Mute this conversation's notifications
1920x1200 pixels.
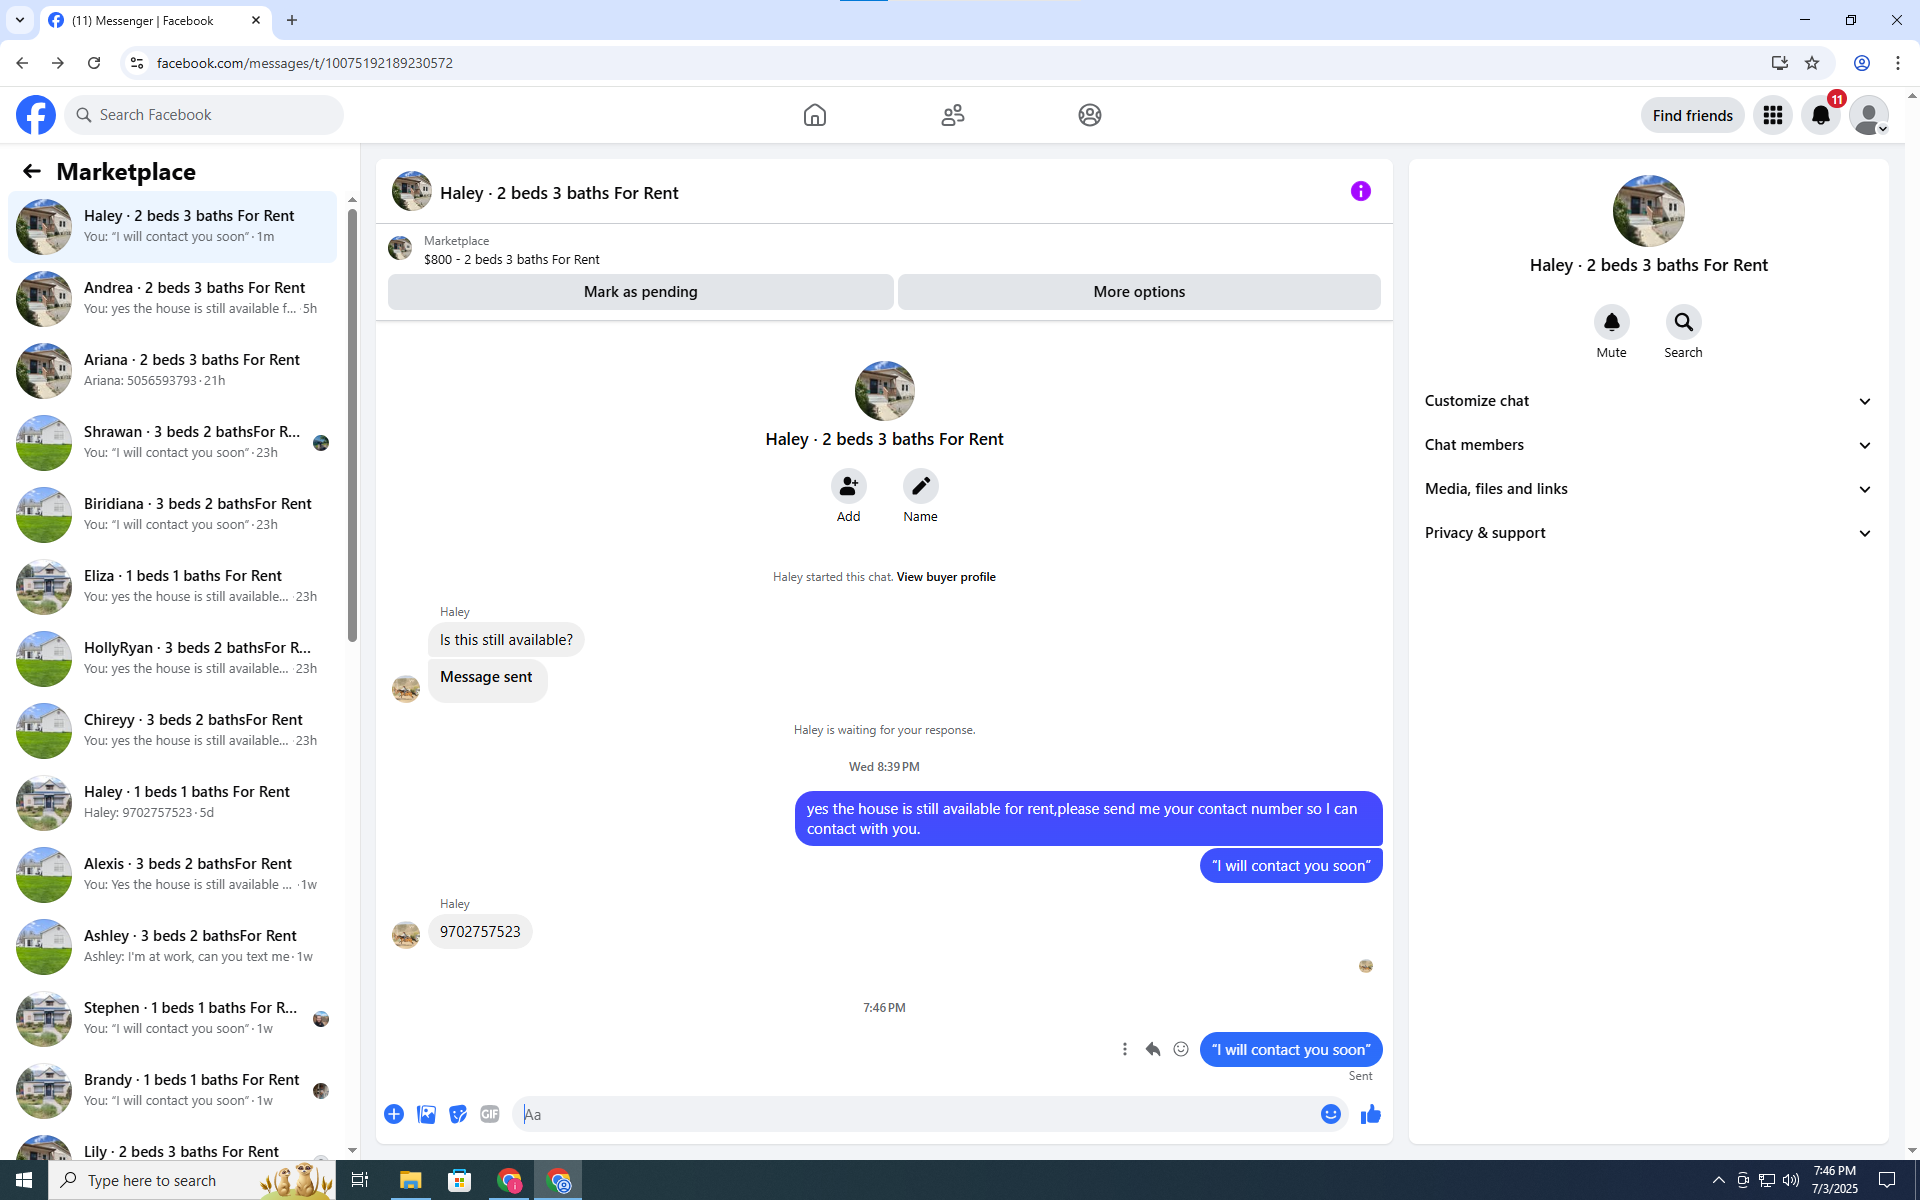pos(1611,322)
